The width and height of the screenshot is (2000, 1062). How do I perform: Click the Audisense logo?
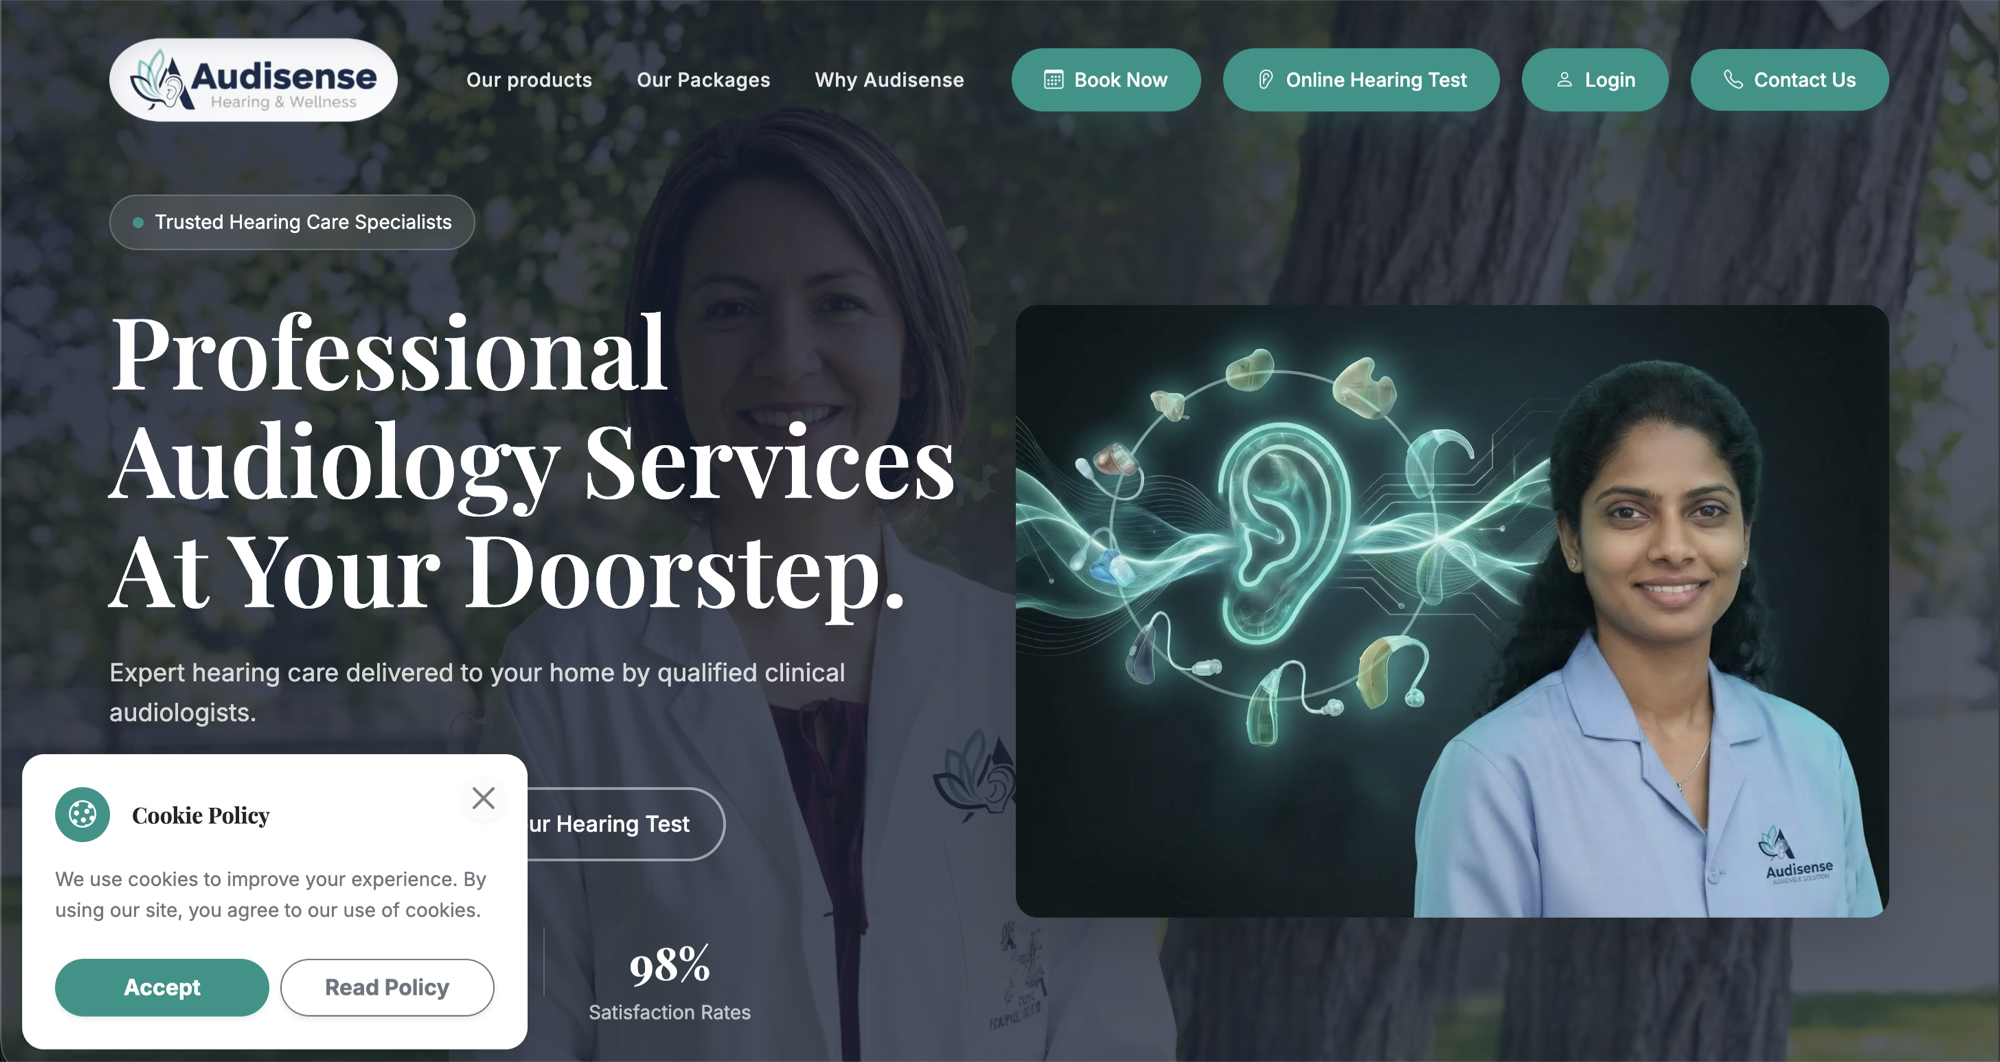coord(253,80)
